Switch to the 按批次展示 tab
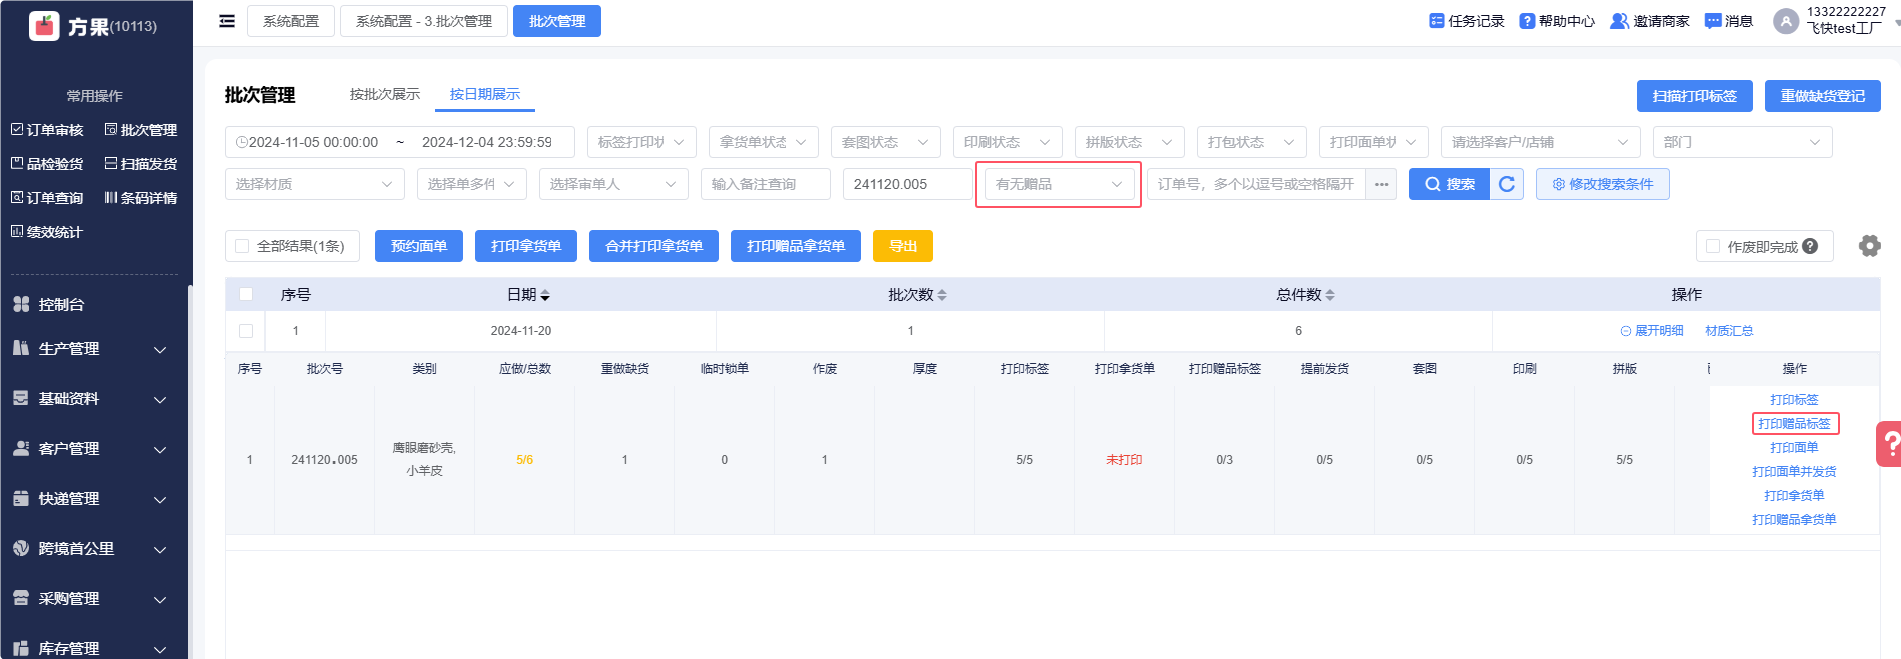Viewport: 1901px width, 659px height. 384,94
